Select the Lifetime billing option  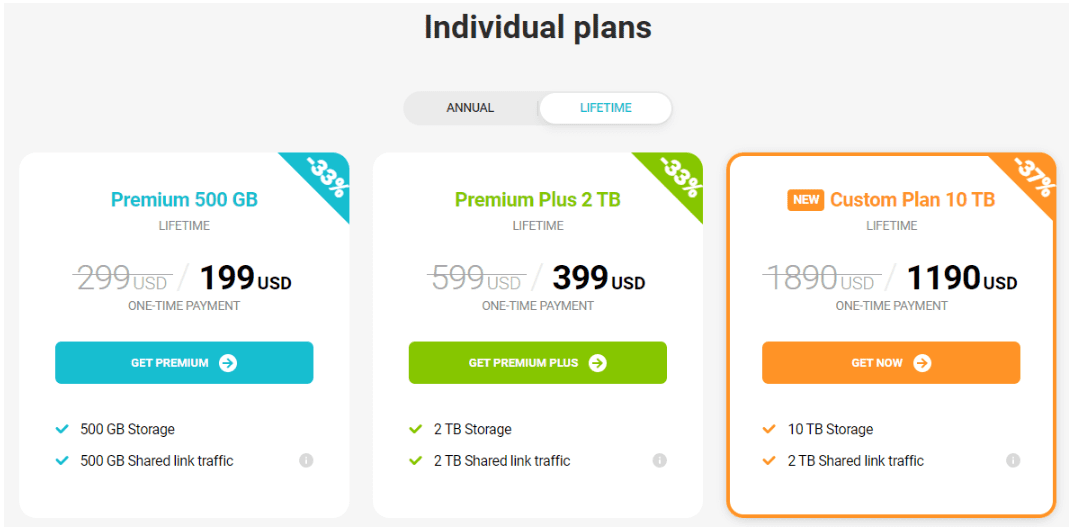pyautogui.click(x=606, y=108)
